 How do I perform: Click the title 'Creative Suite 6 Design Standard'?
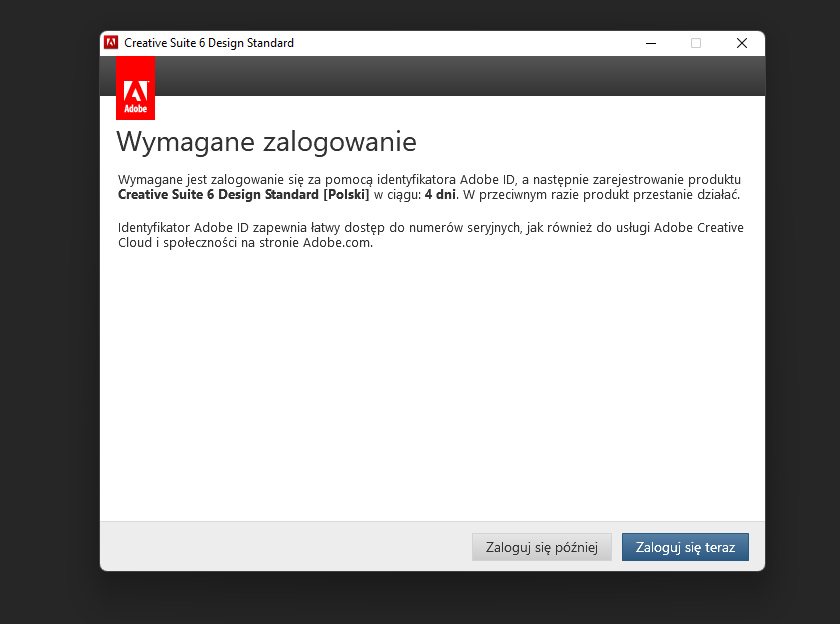pyautogui.click(x=208, y=43)
